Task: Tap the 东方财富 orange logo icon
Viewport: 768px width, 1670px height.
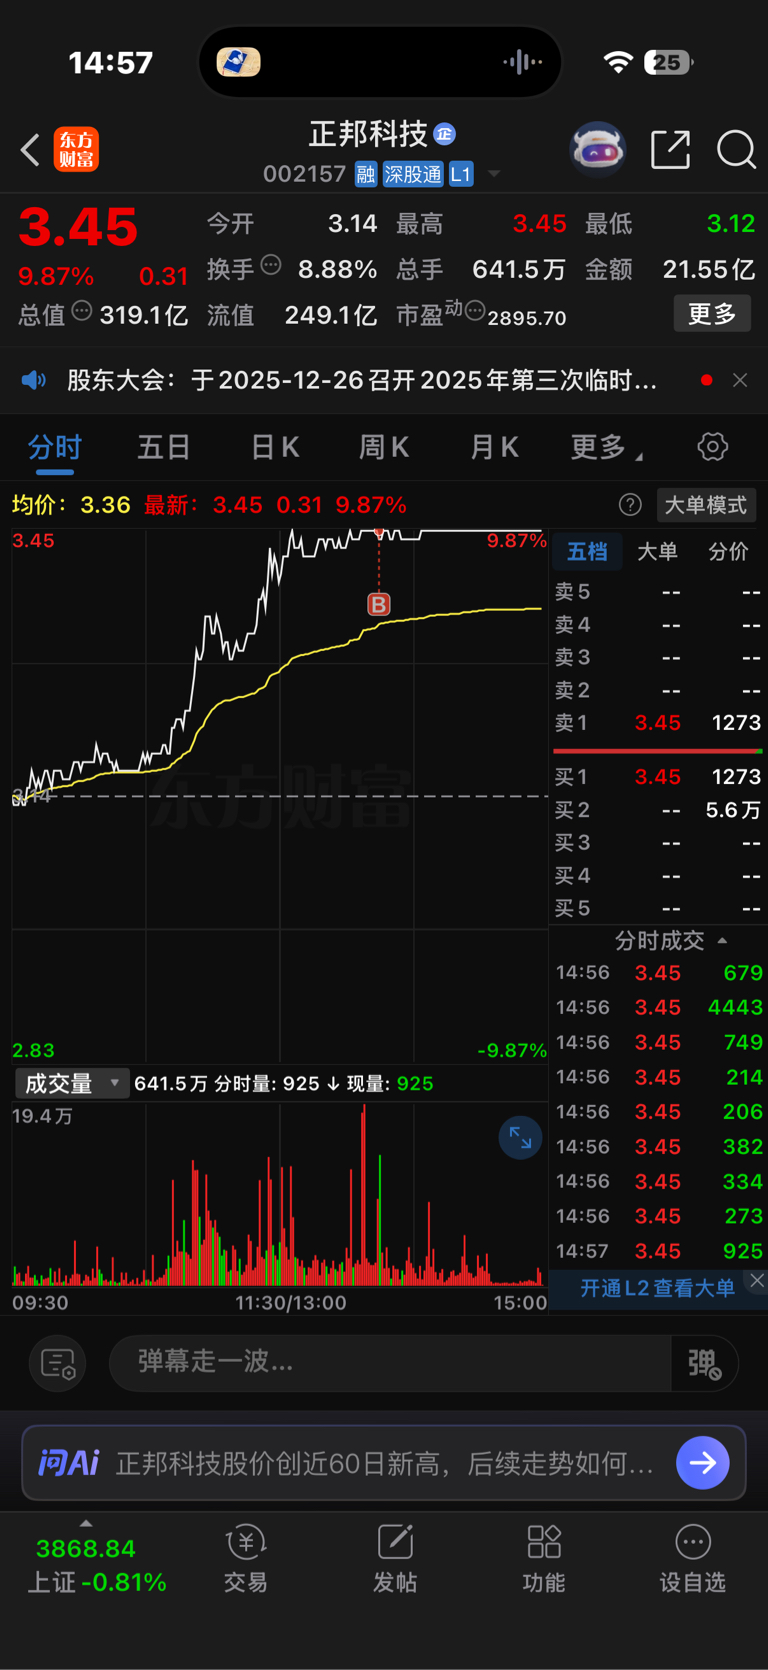Action: tap(76, 150)
